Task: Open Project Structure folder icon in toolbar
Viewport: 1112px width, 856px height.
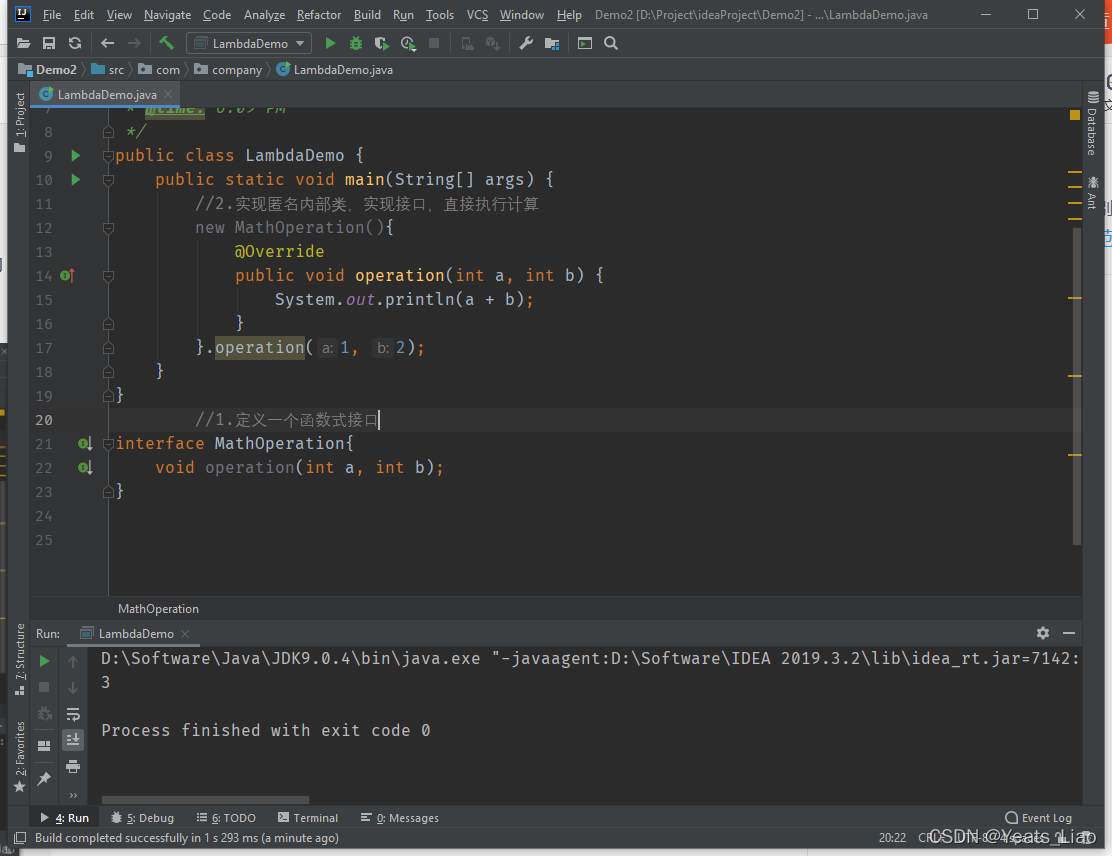Action: (x=552, y=43)
